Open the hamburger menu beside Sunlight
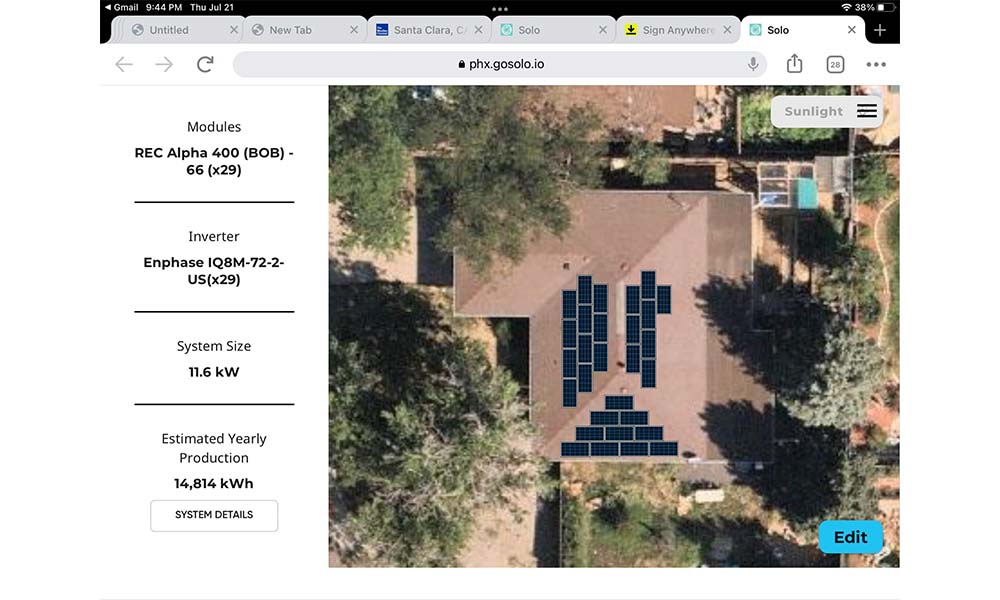This screenshot has height=600, width=1000. click(867, 111)
